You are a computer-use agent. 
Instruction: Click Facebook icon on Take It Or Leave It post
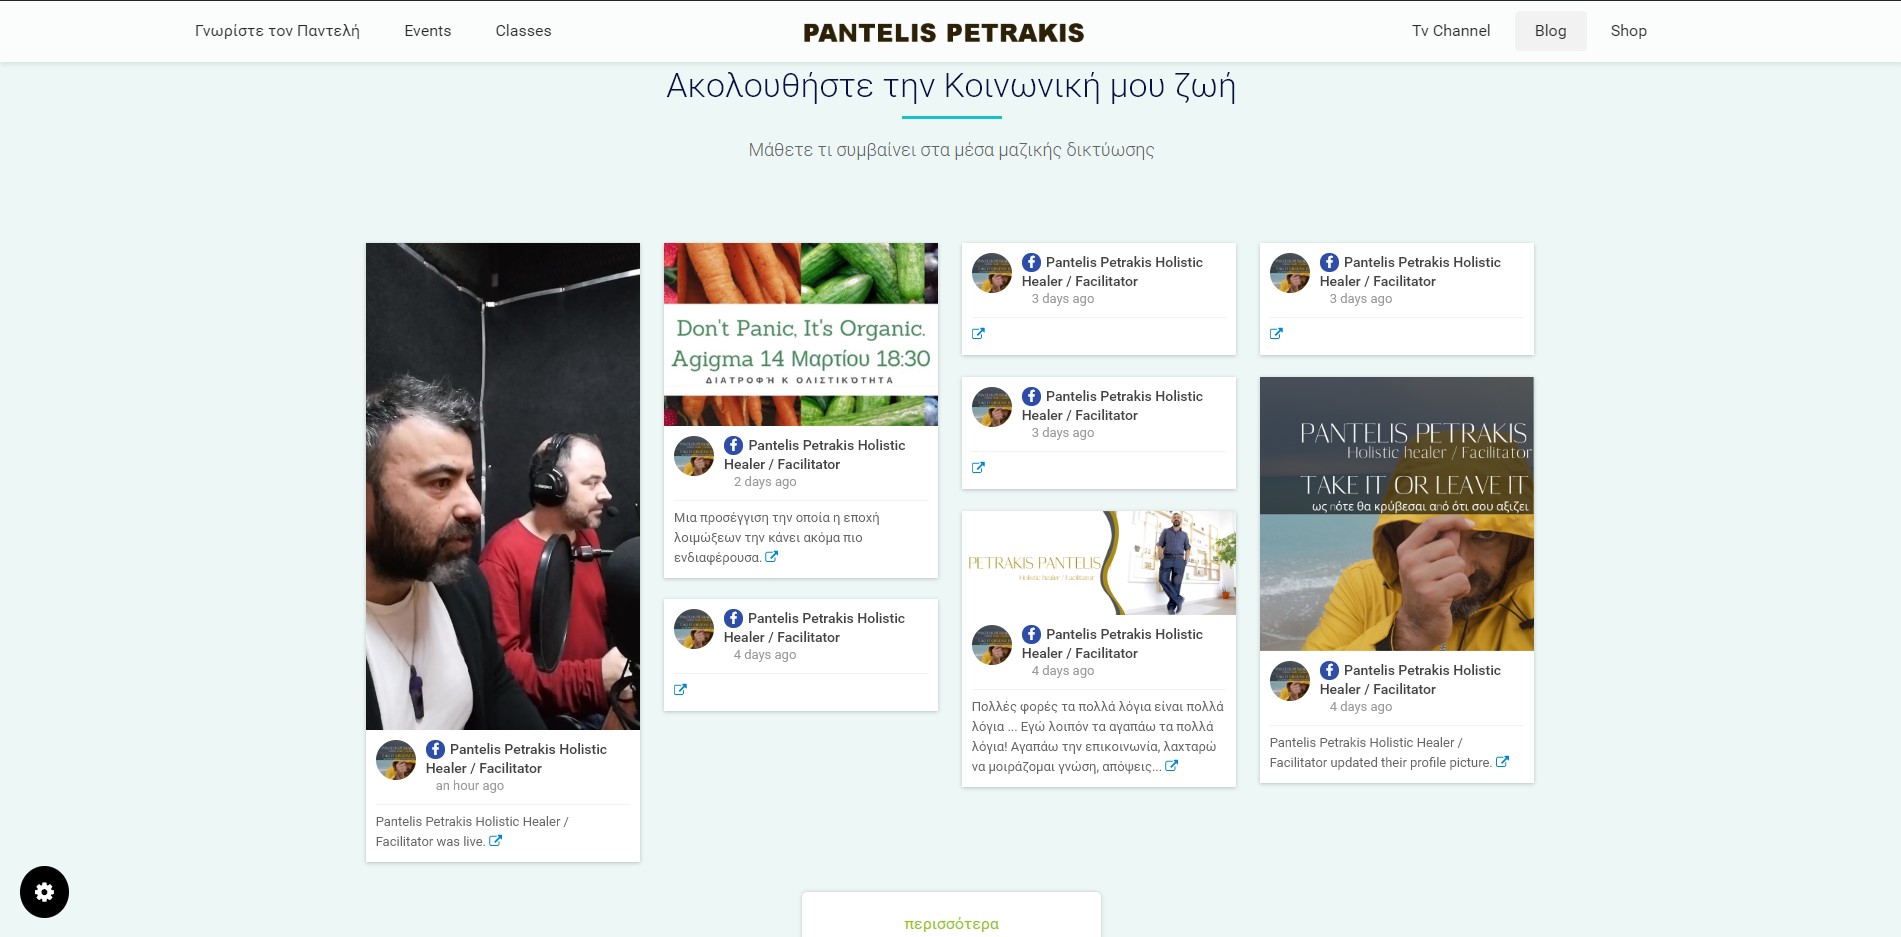(1330, 670)
